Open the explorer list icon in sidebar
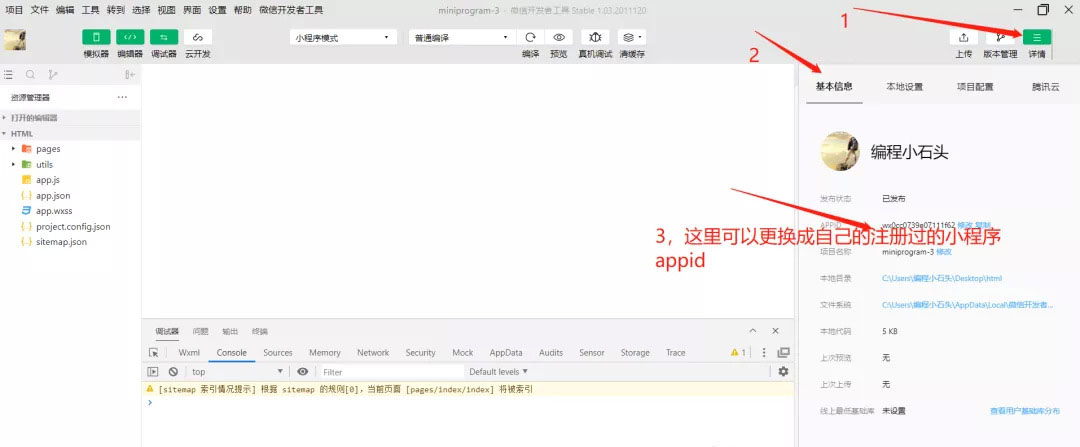 [9, 74]
